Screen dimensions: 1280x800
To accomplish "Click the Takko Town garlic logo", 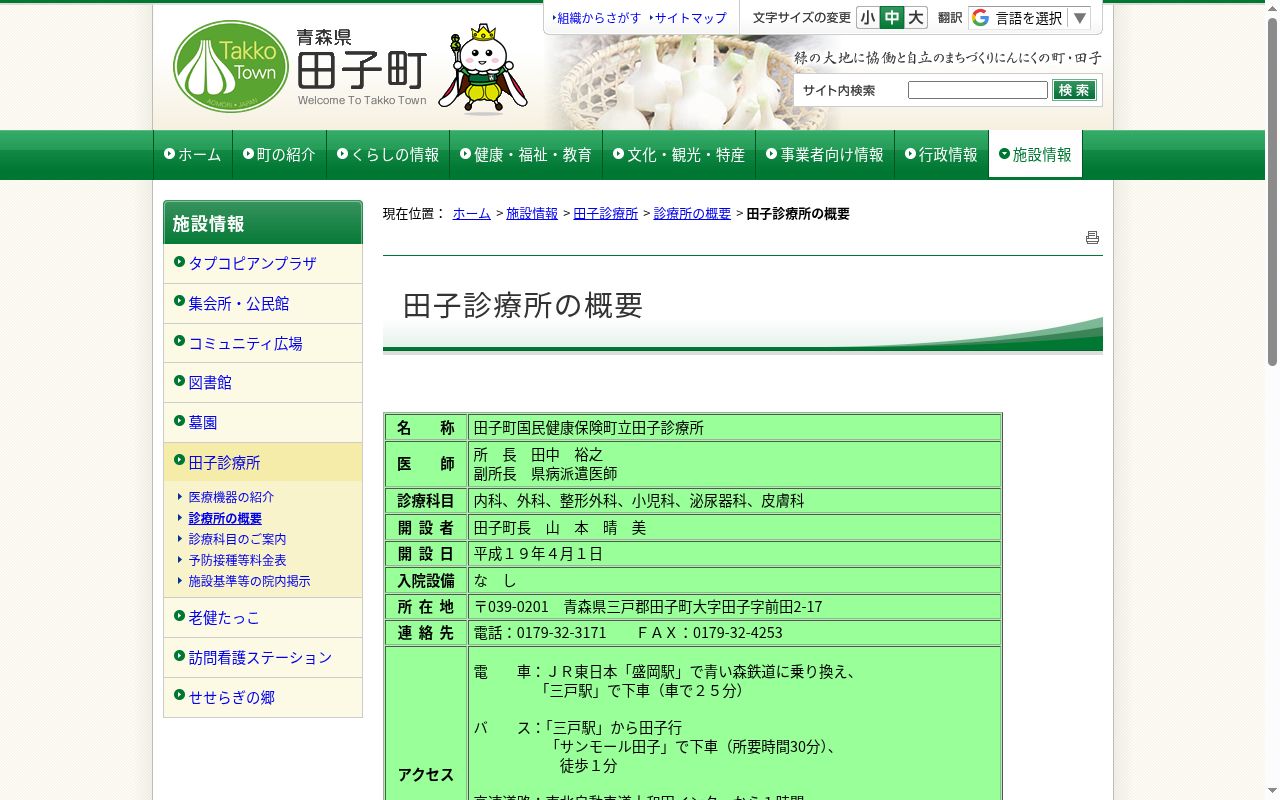I will (x=231, y=67).
